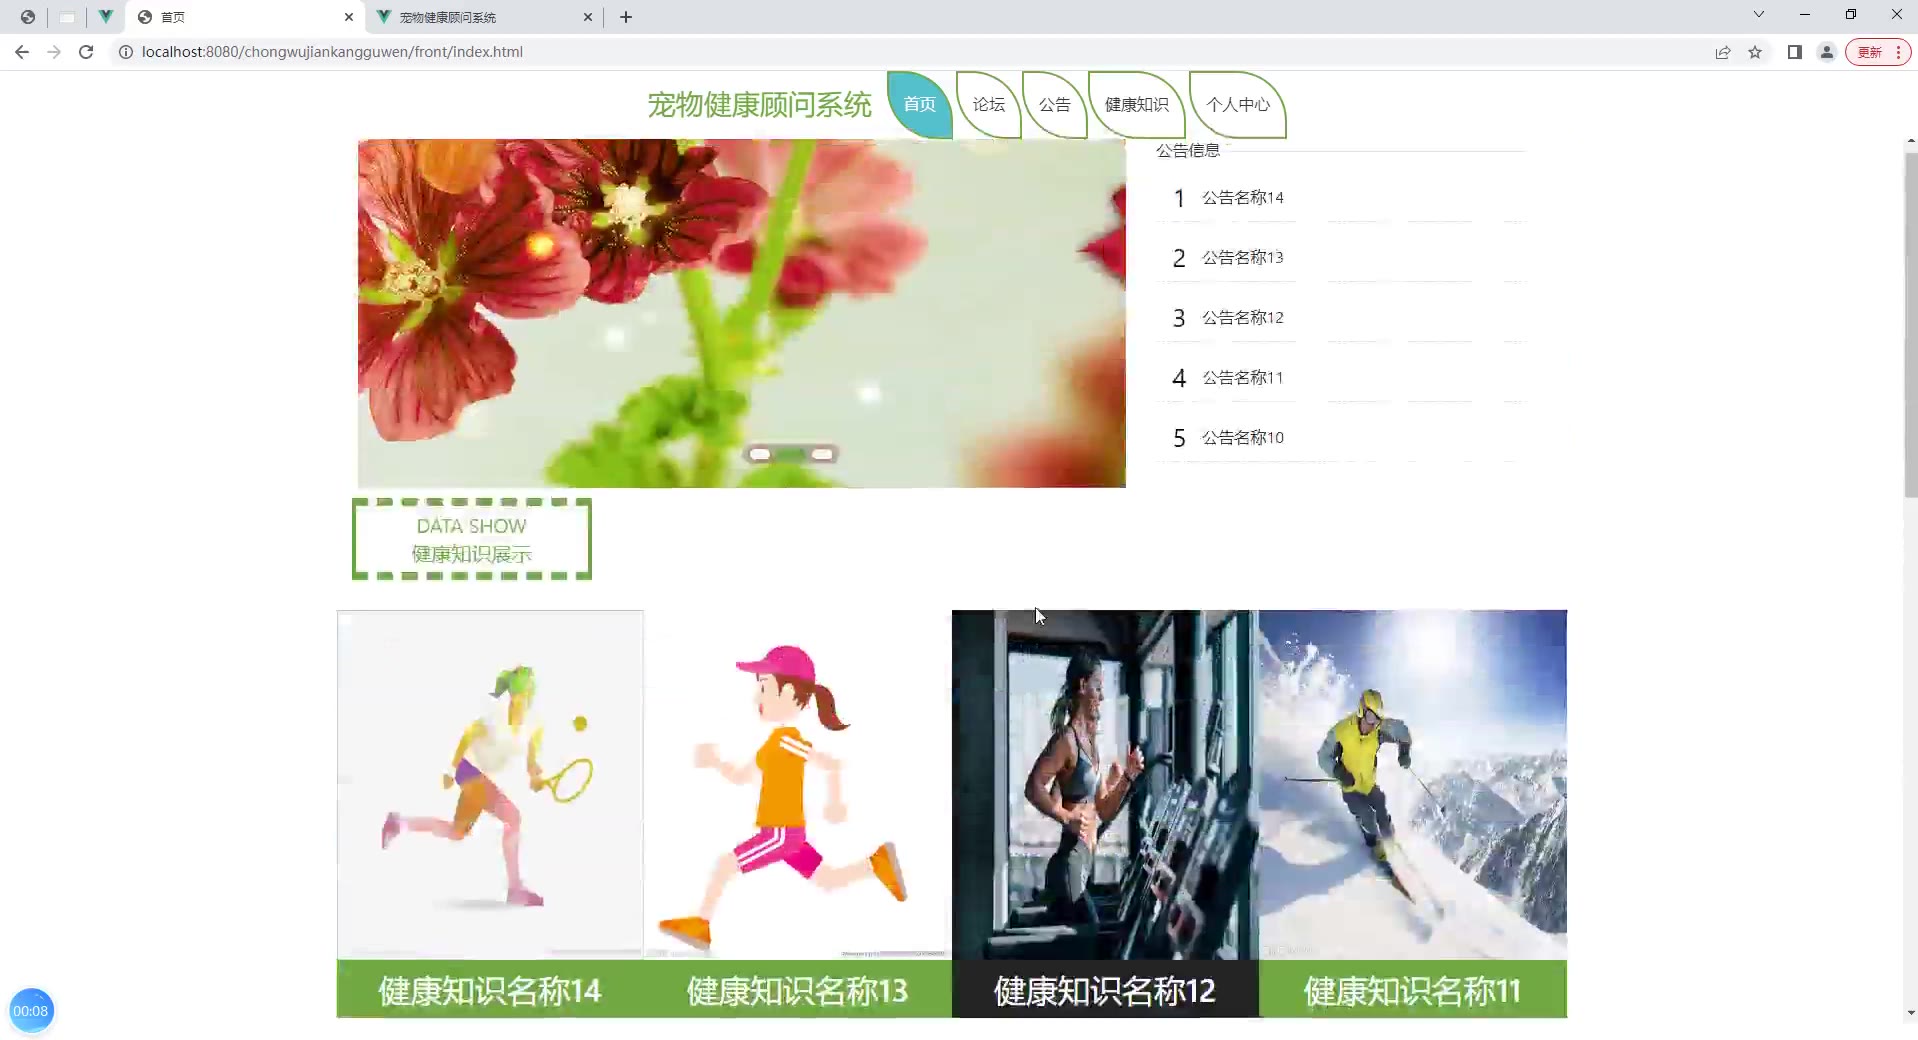Image resolution: width=1918 pixels, height=1040 pixels.
Task: Click the browser forward arrow
Action: click(x=54, y=52)
